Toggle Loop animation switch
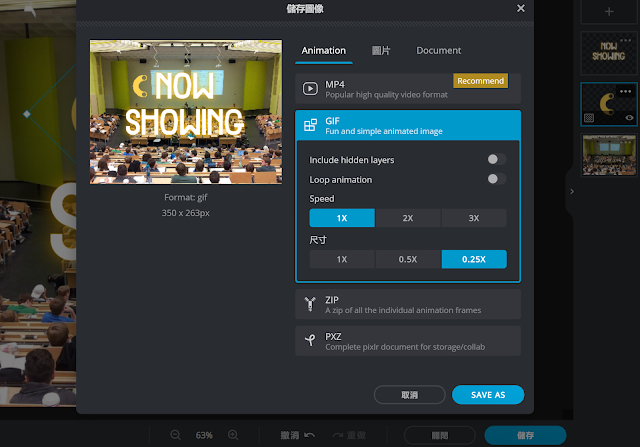 (495, 180)
